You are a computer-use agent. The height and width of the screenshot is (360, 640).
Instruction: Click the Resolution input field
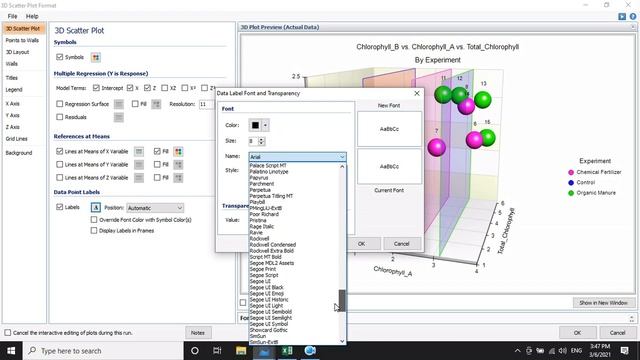coord(206,104)
